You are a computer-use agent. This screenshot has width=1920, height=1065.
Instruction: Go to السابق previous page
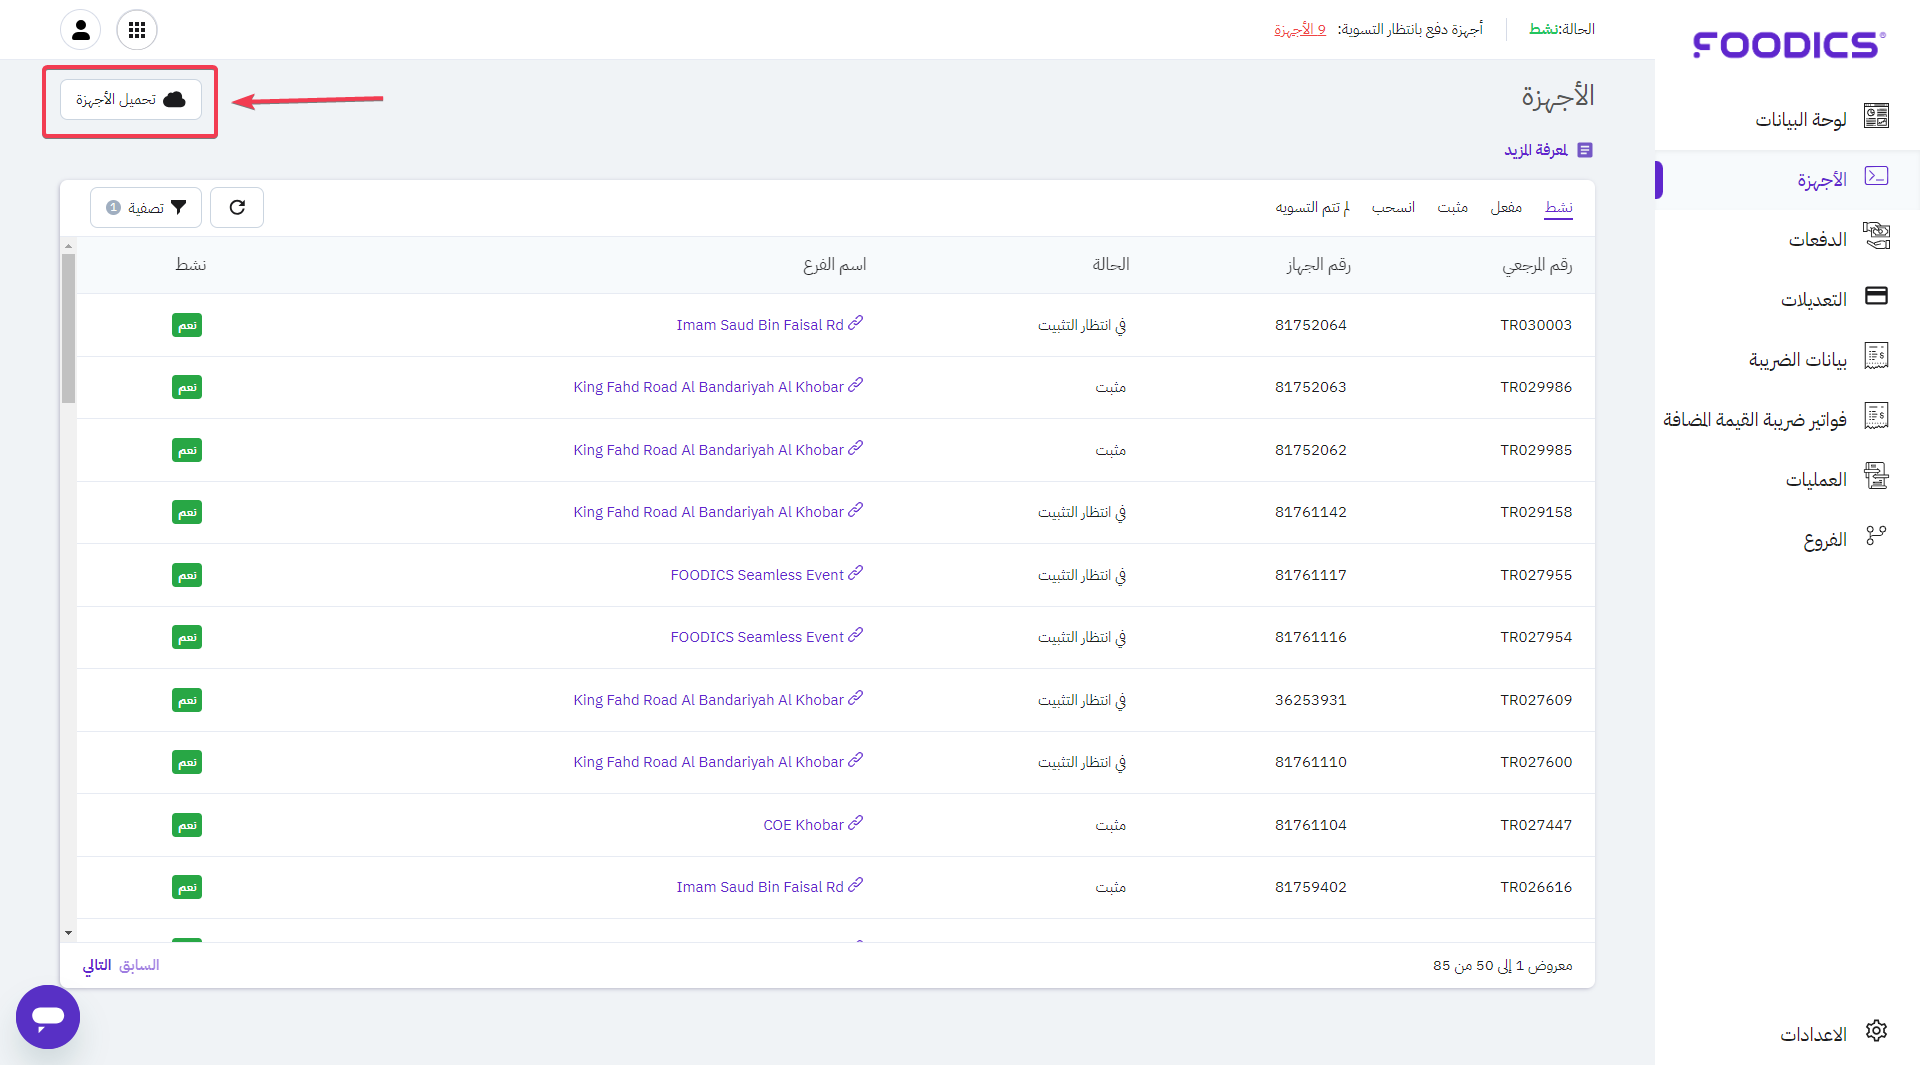pyautogui.click(x=139, y=965)
